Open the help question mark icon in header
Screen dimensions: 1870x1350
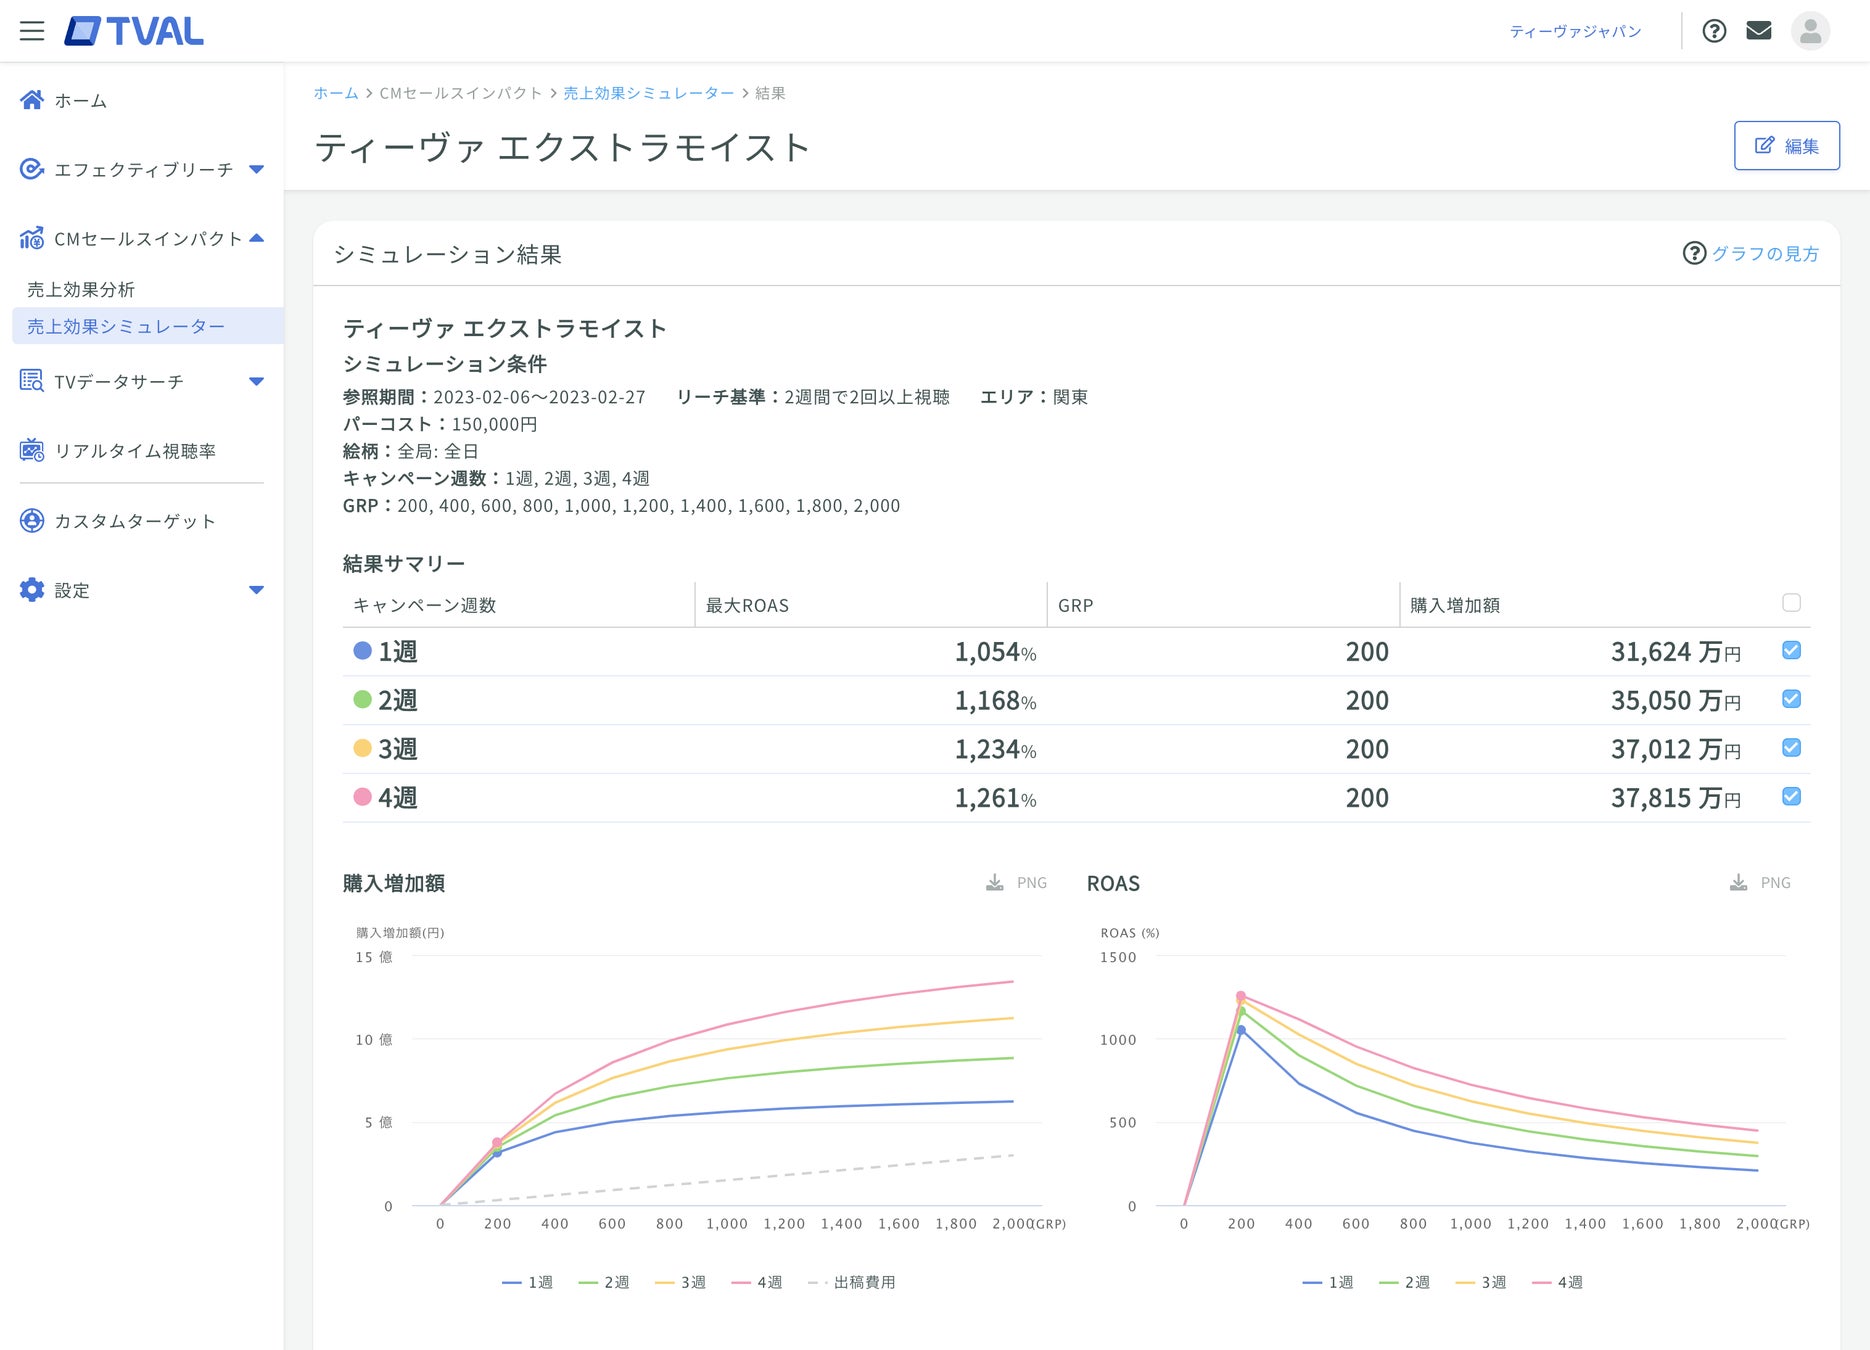[x=1714, y=31]
